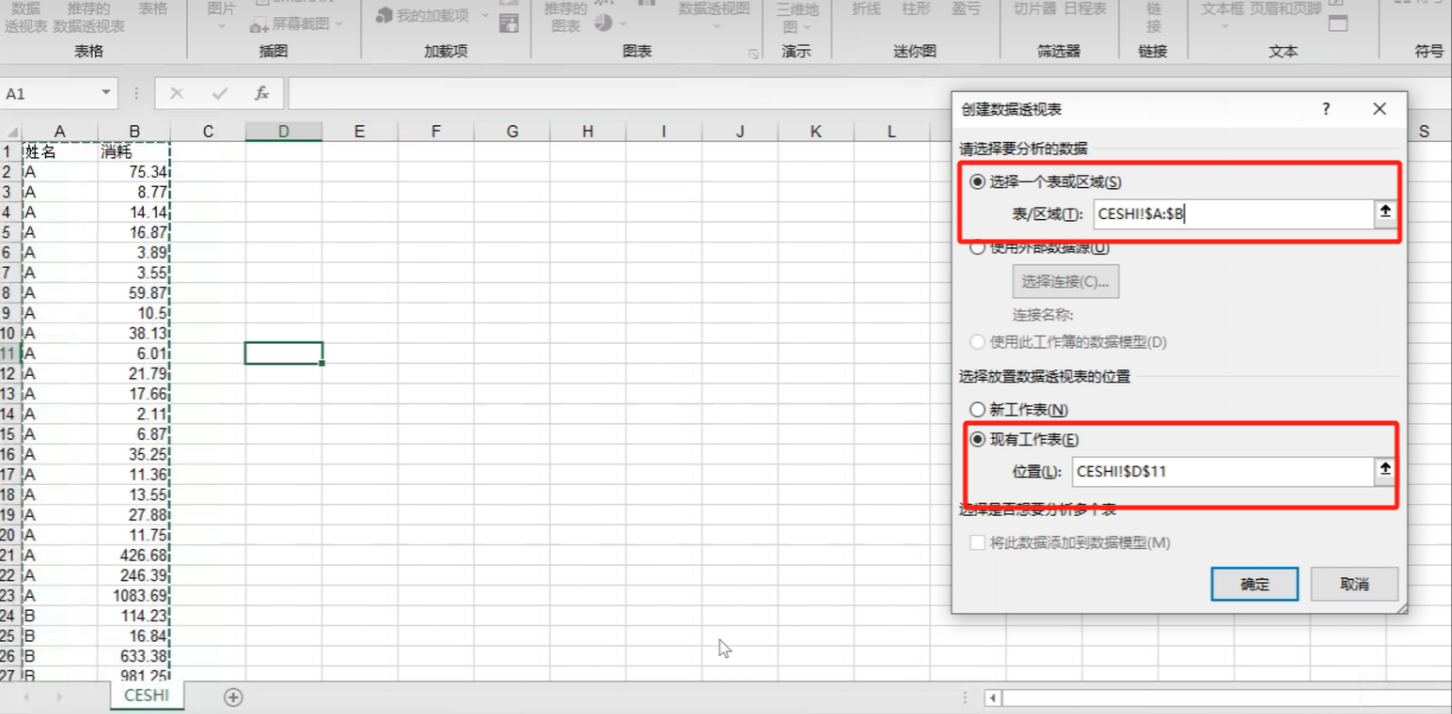Expand the 屏幕截图 dropdown arrow

(x=339, y=23)
